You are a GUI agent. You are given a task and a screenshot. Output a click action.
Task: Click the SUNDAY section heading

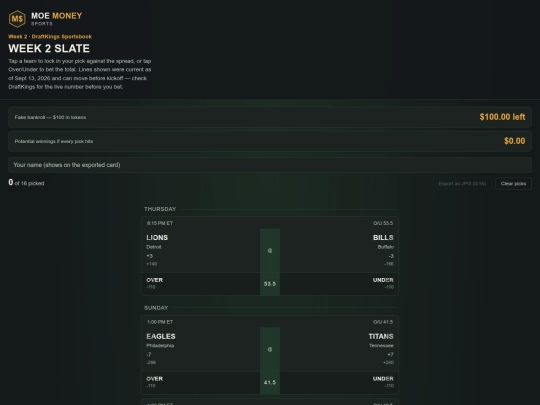(x=156, y=308)
